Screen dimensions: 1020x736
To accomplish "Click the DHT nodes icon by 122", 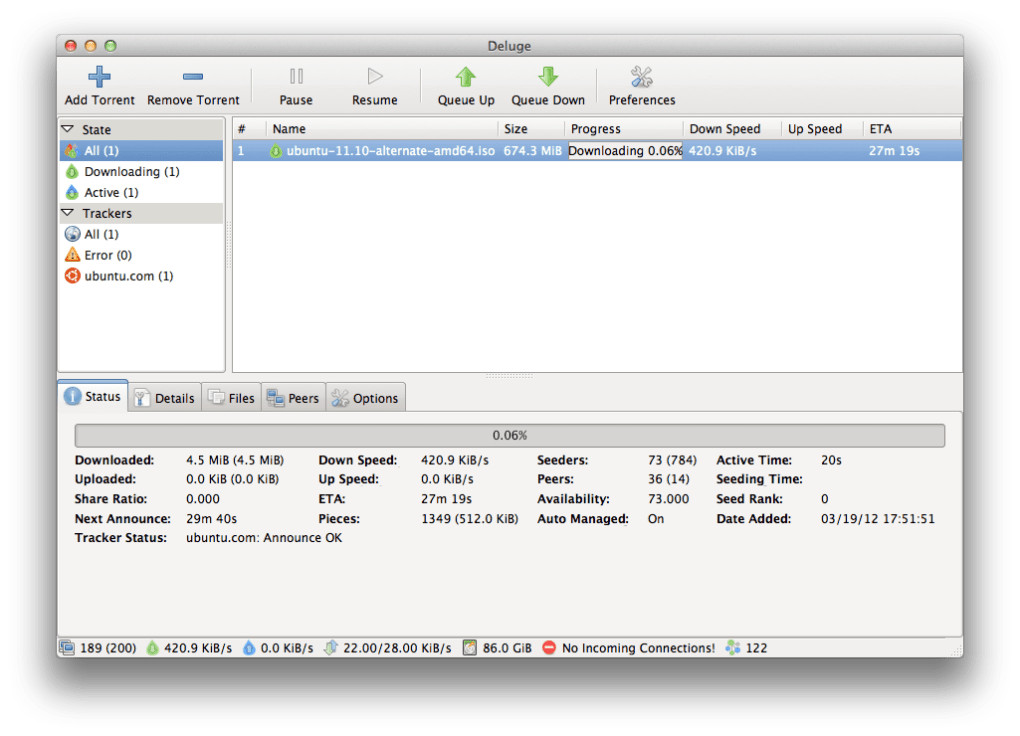I will pyautogui.click(x=733, y=647).
